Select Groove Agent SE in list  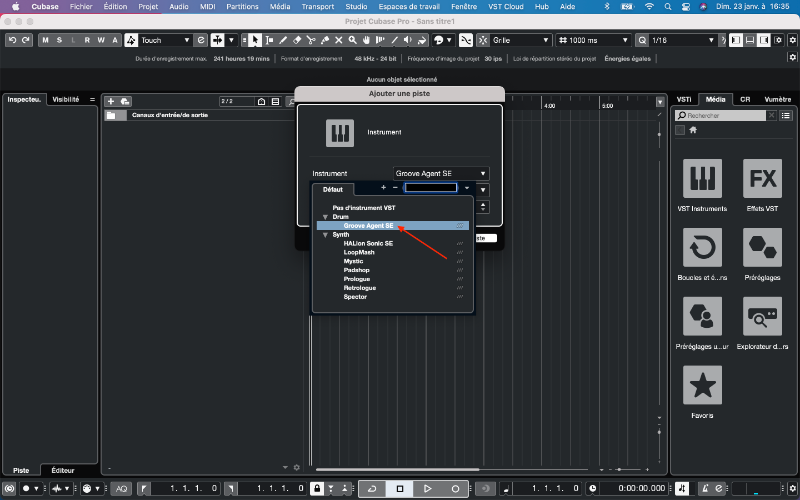tap(393, 226)
